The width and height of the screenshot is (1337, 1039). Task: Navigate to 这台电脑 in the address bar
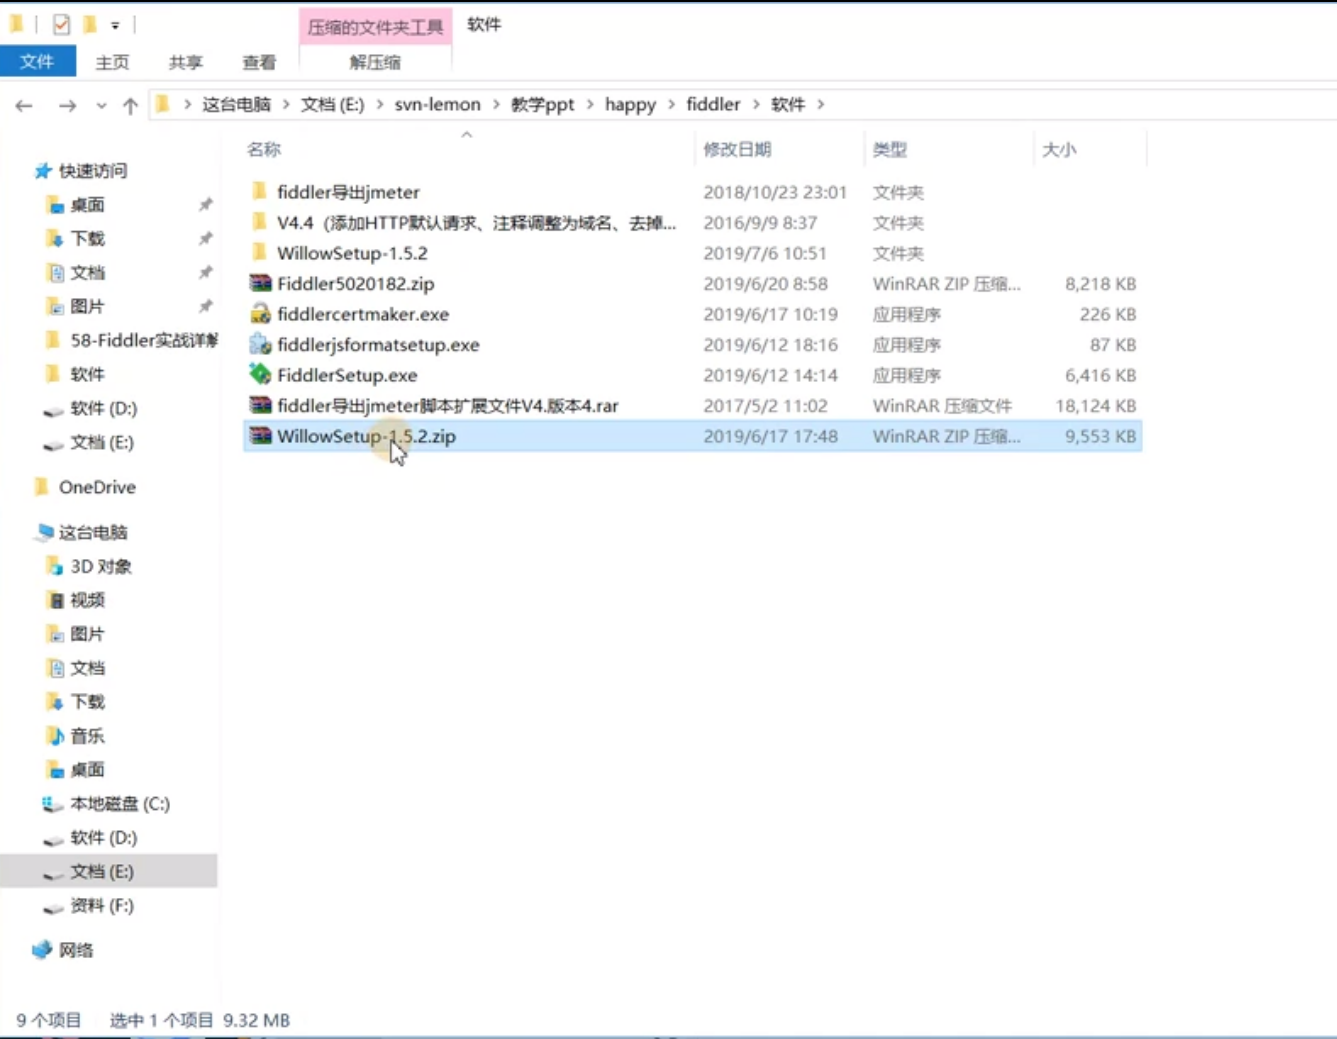236,105
